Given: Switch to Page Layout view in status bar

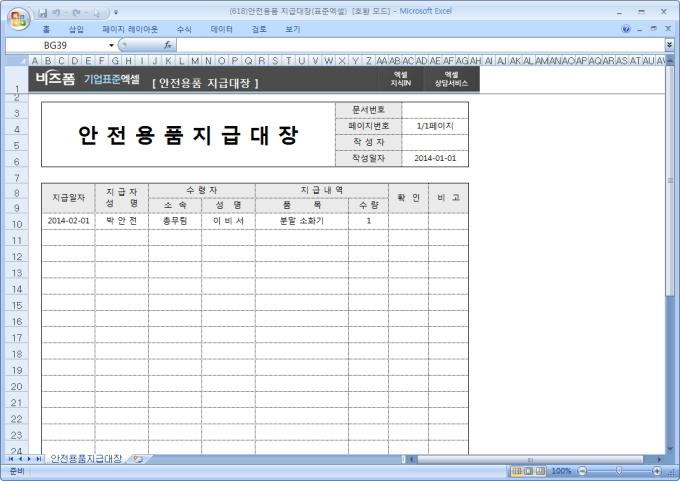Looking at the screenshot, I should [x=528, y=471].
